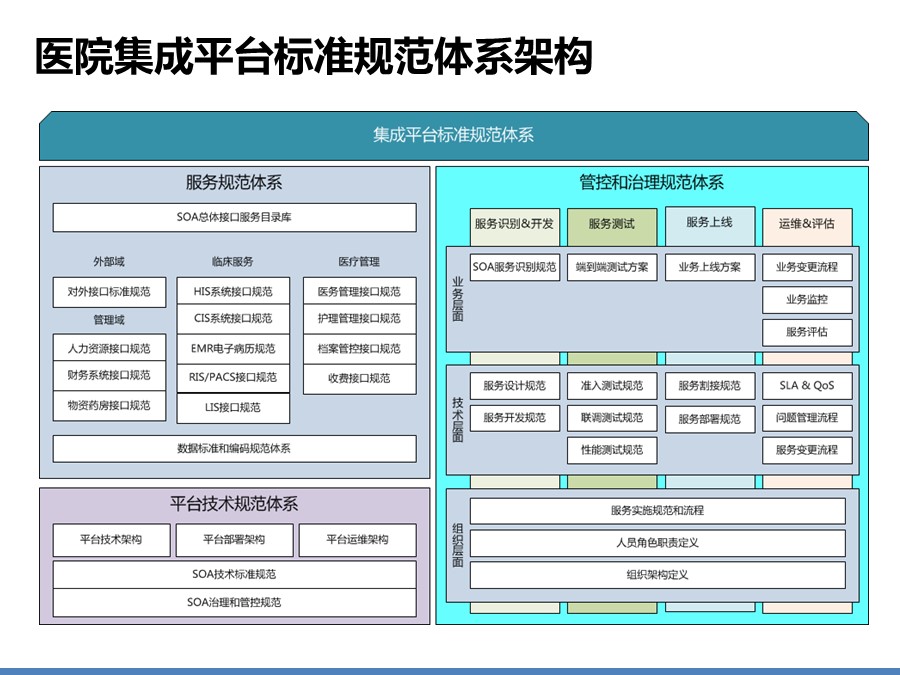Image resolution: width=900 pixels, height=675 pixels.
Task: Select 服务割接规范 box
Action: click(x=709, y=386)
